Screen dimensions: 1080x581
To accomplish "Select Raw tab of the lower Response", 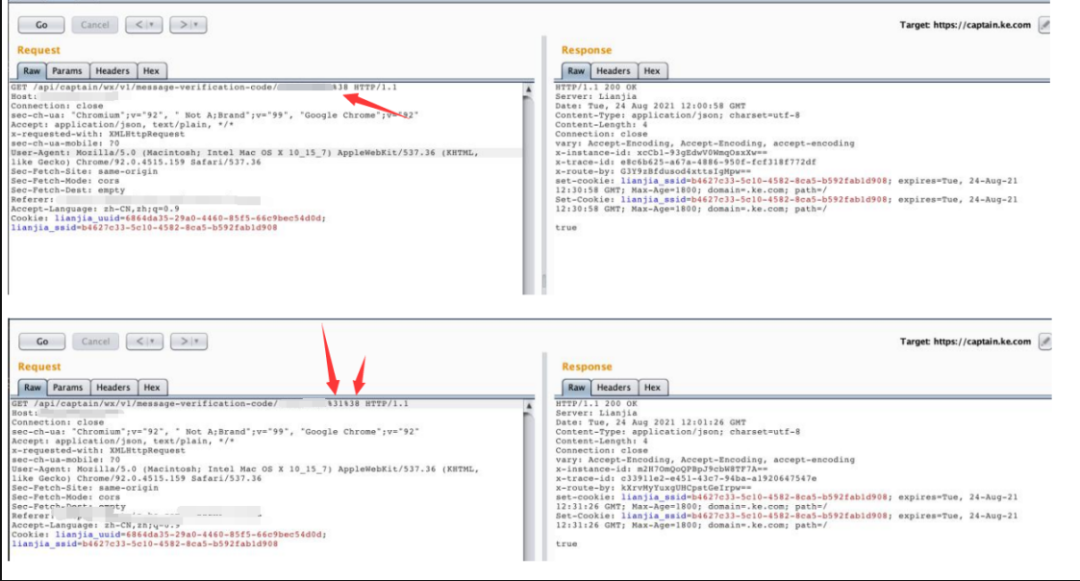I will tap(577, 388).
